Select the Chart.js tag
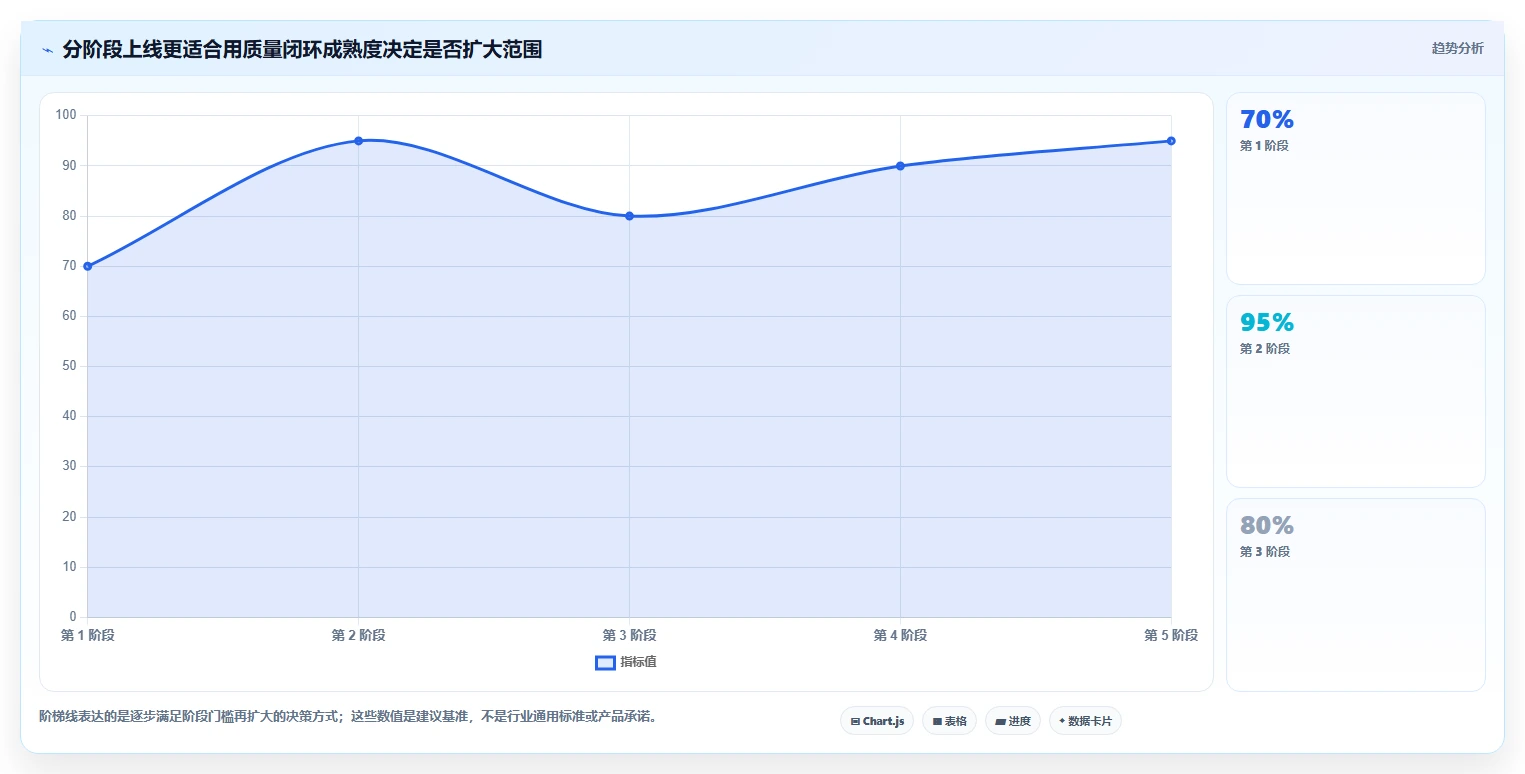 877,721
